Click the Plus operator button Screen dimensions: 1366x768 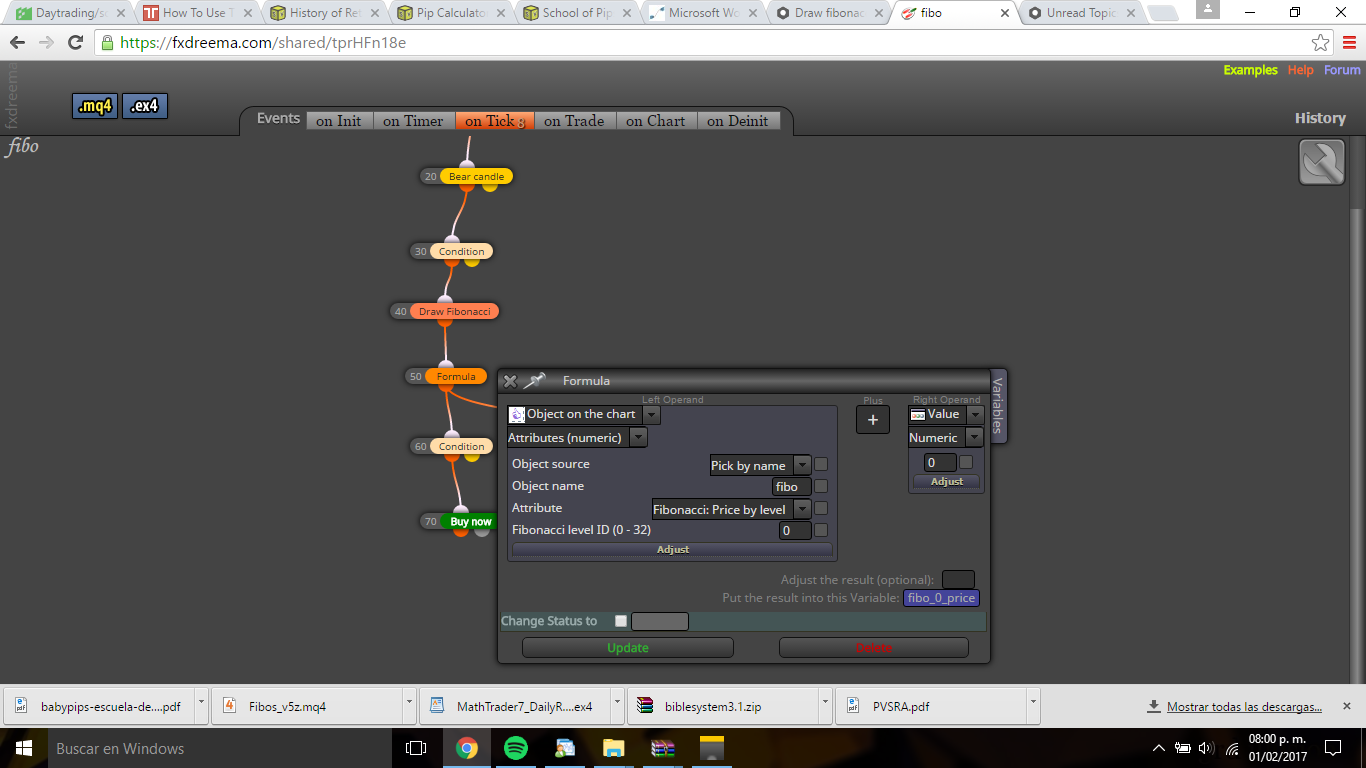pos(873,420)
